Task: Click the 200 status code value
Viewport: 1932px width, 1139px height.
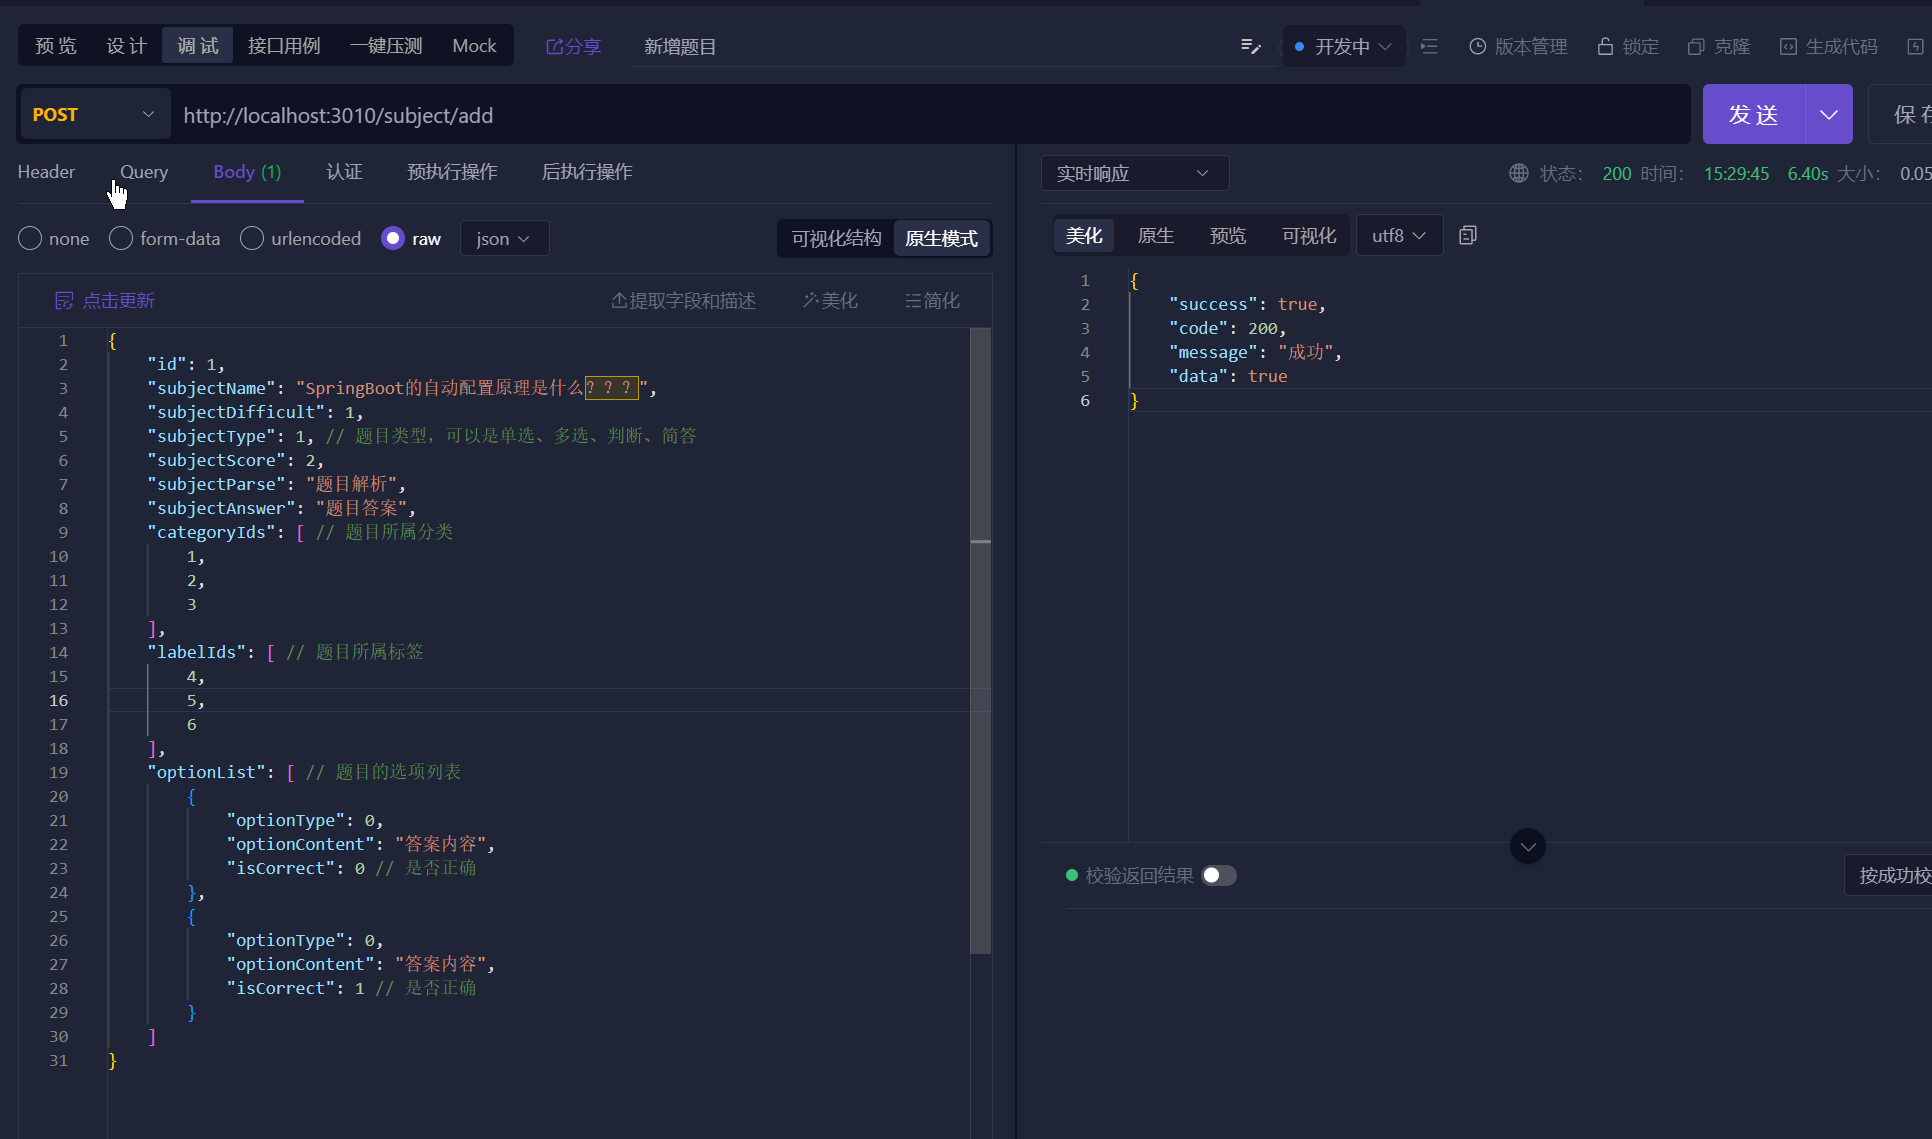Action: click(x=1616, y=173)
